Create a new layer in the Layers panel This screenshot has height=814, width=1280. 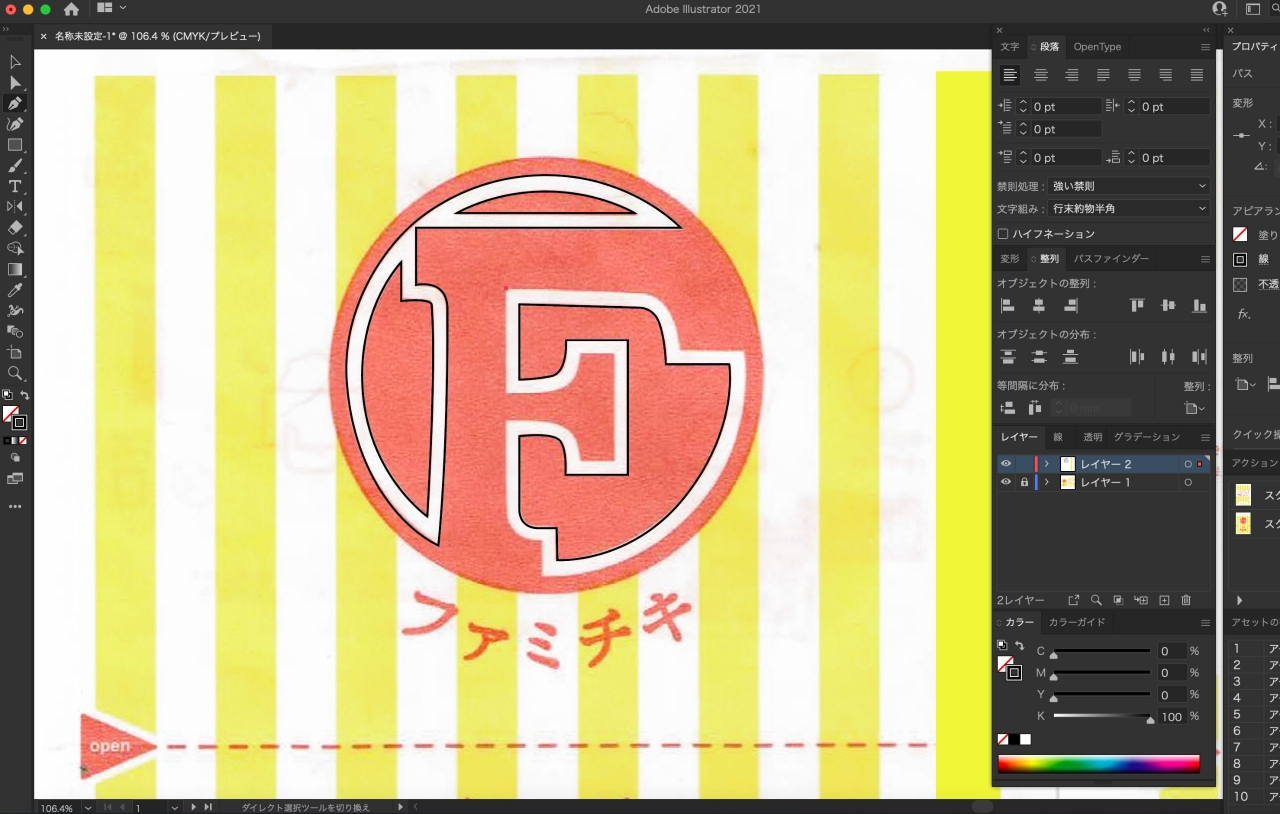point(1164,600)
